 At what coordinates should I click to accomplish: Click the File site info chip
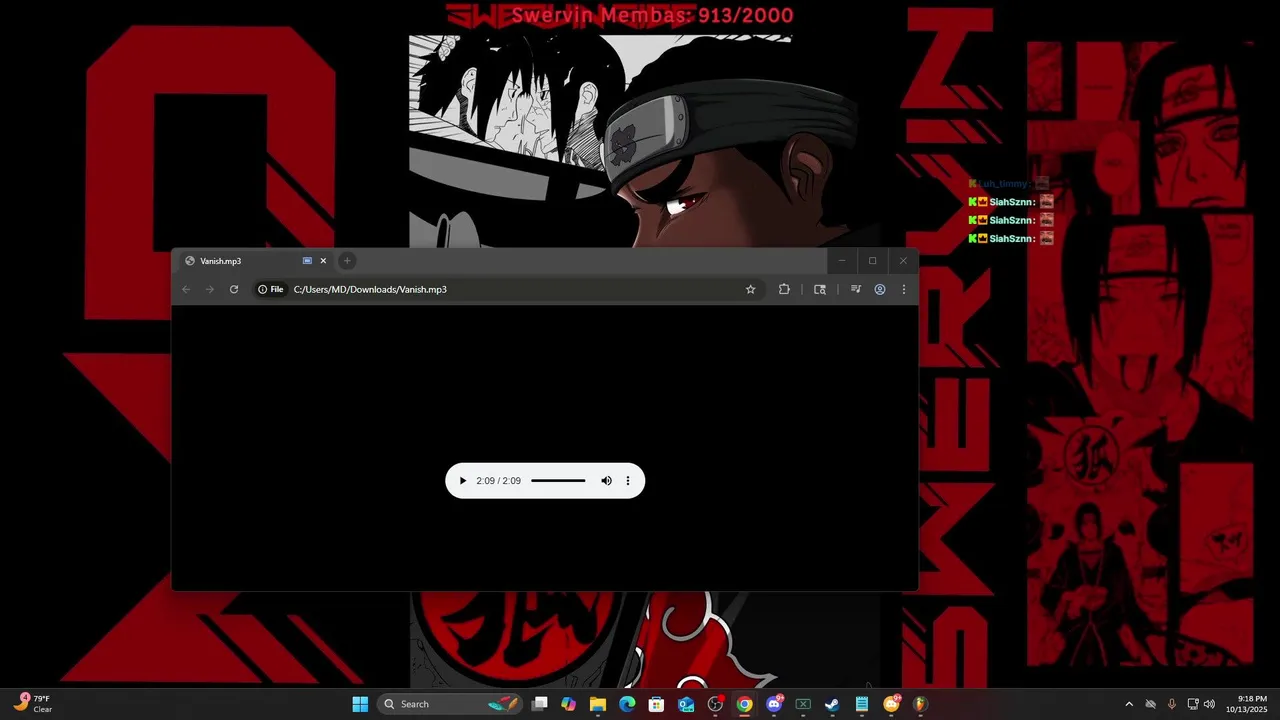click(271, 289)
